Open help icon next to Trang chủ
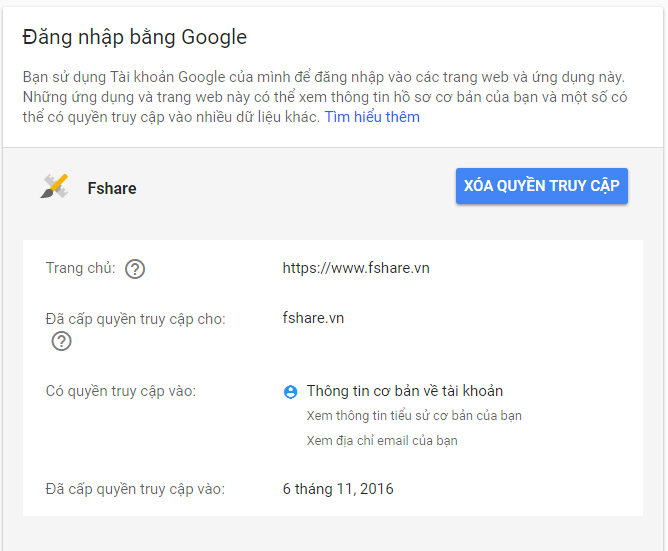Image resolution: width=668 pixels, height=551 pixels. [x=135, y=269]
